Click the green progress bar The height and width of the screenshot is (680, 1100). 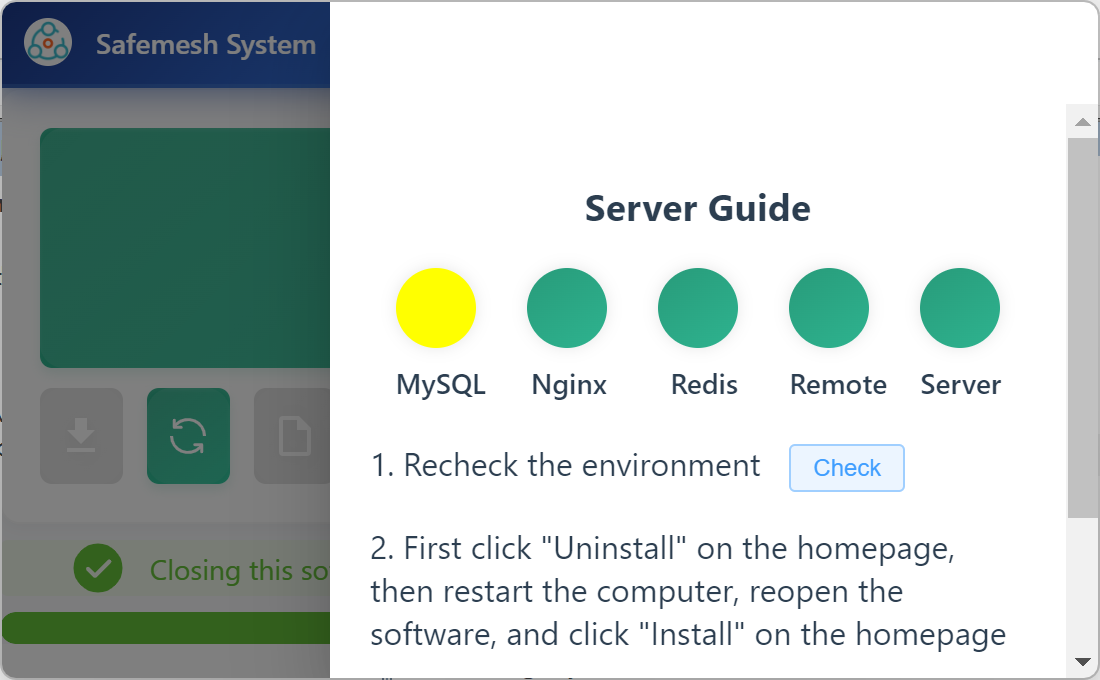pyautogui.click(x=167, y=628)
